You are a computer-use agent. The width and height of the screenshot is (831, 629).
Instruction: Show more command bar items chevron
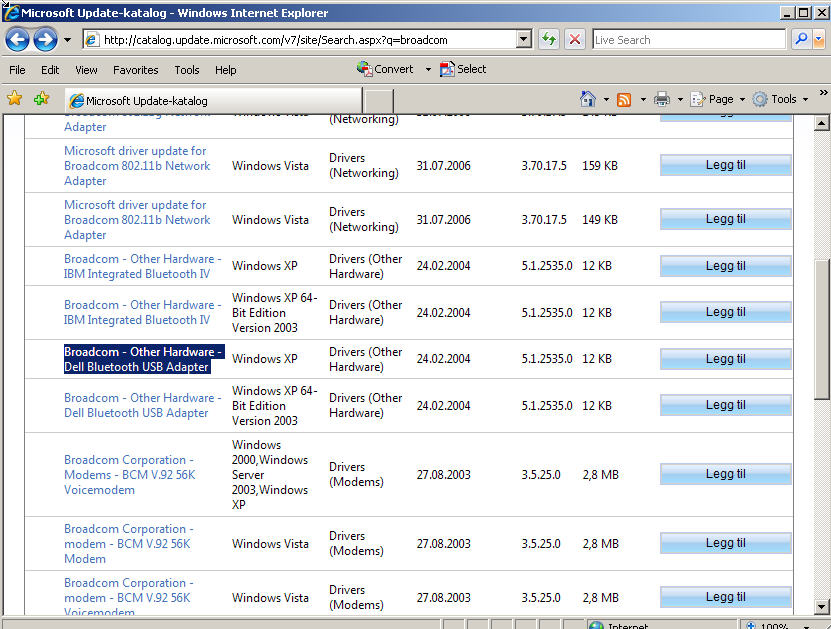pos(823,93)
